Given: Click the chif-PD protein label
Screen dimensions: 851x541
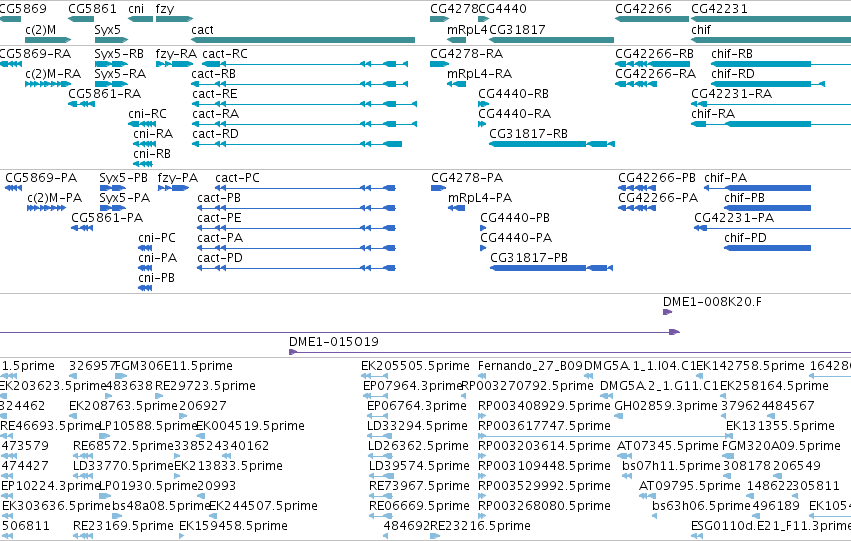Looking at the screenshot, I should point(745,238).
